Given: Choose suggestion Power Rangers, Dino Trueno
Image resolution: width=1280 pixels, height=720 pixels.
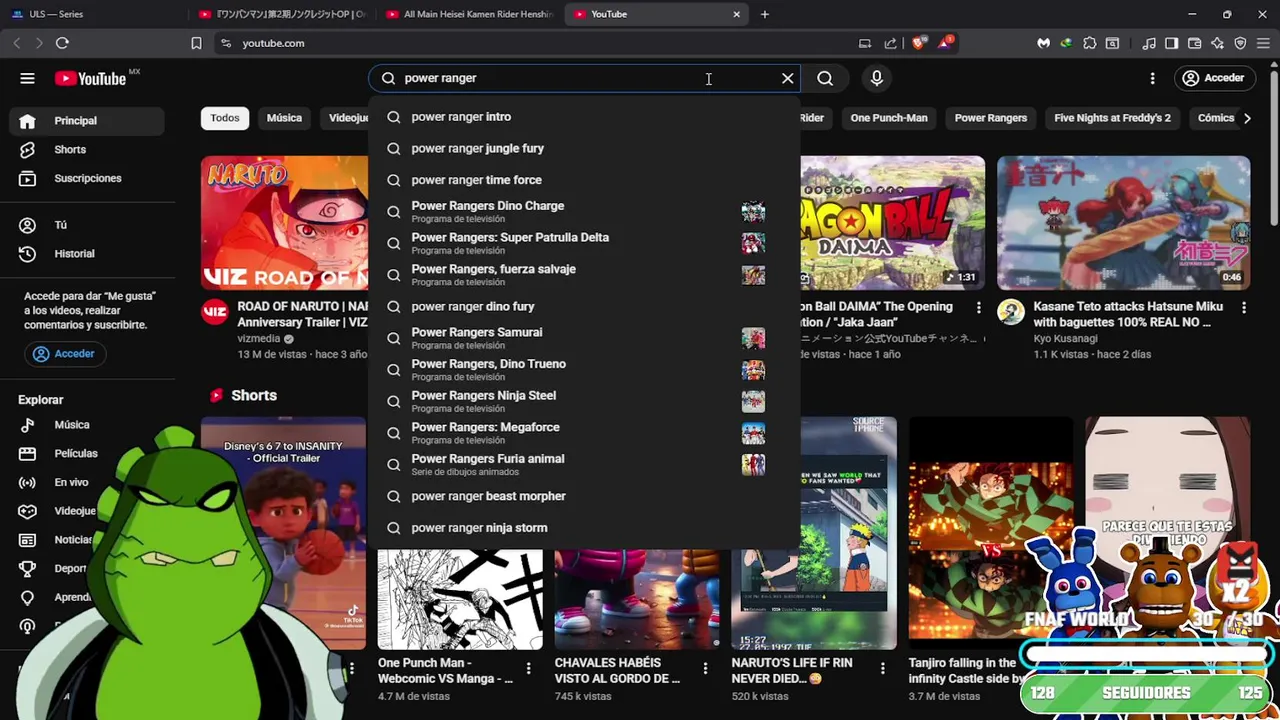Looking at the screenshot, I should tap(585, 369).
